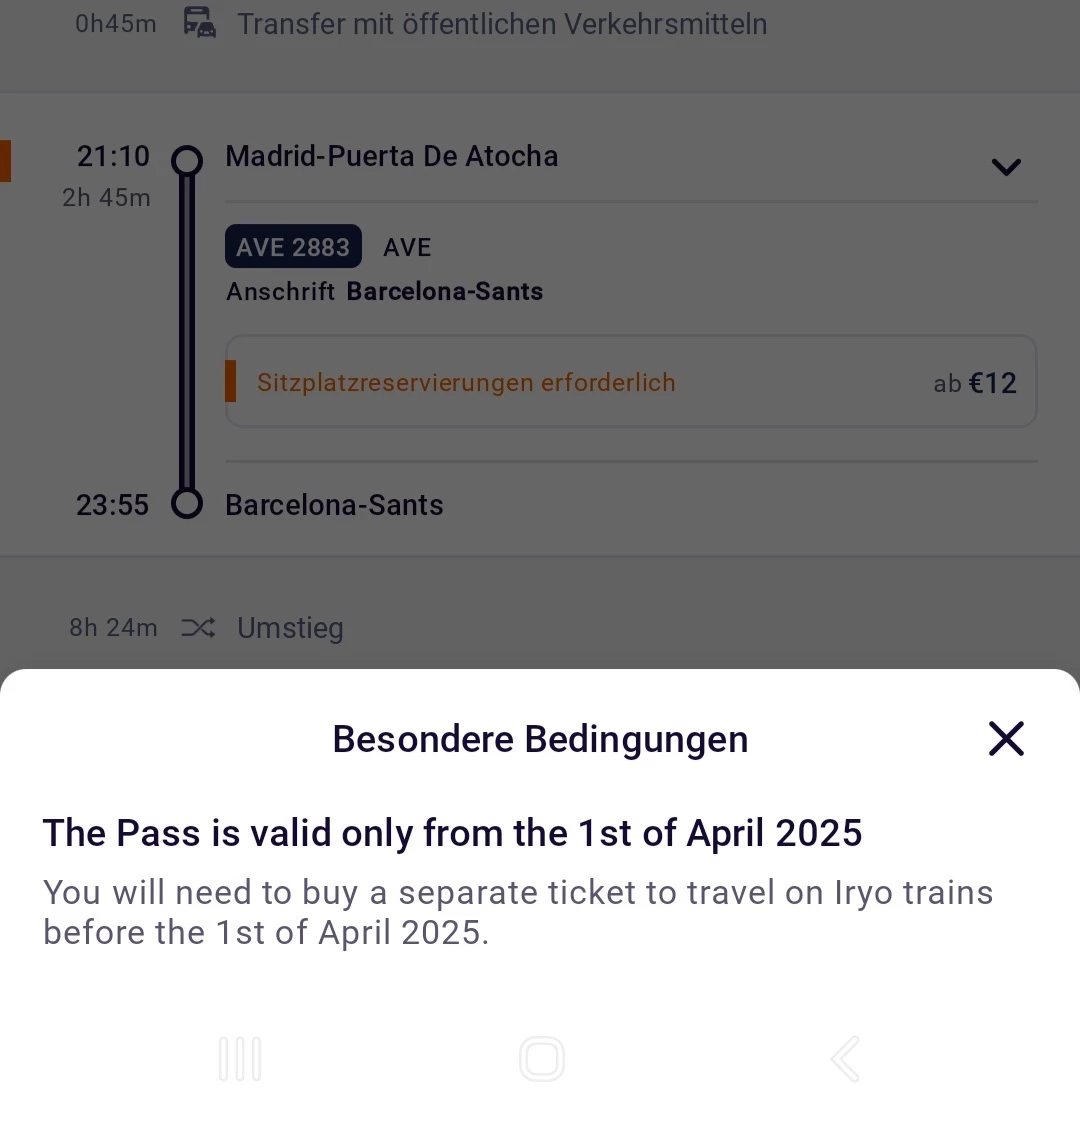The height and width of the screenshot is (1122, 1080).
Task: Tap the Android home button
Action: pos(542,1059)
